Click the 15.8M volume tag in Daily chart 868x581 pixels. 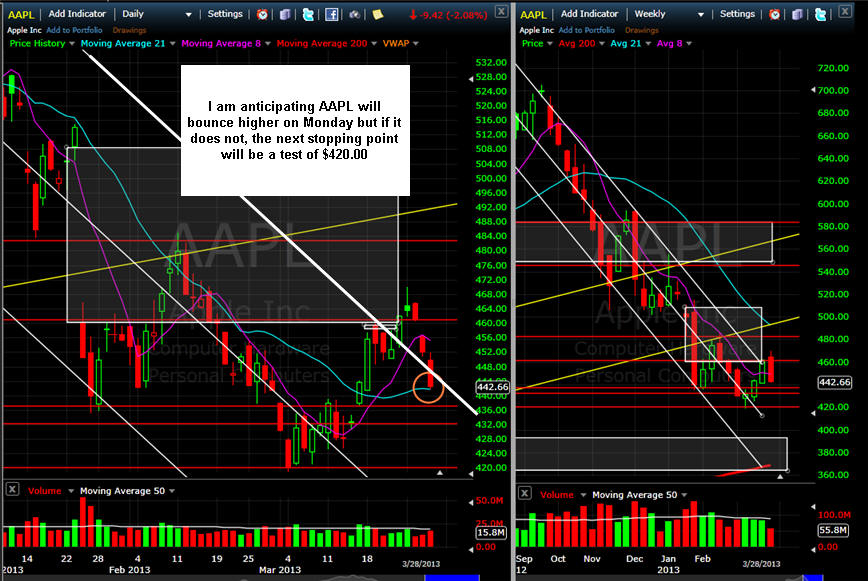(490, 532)
